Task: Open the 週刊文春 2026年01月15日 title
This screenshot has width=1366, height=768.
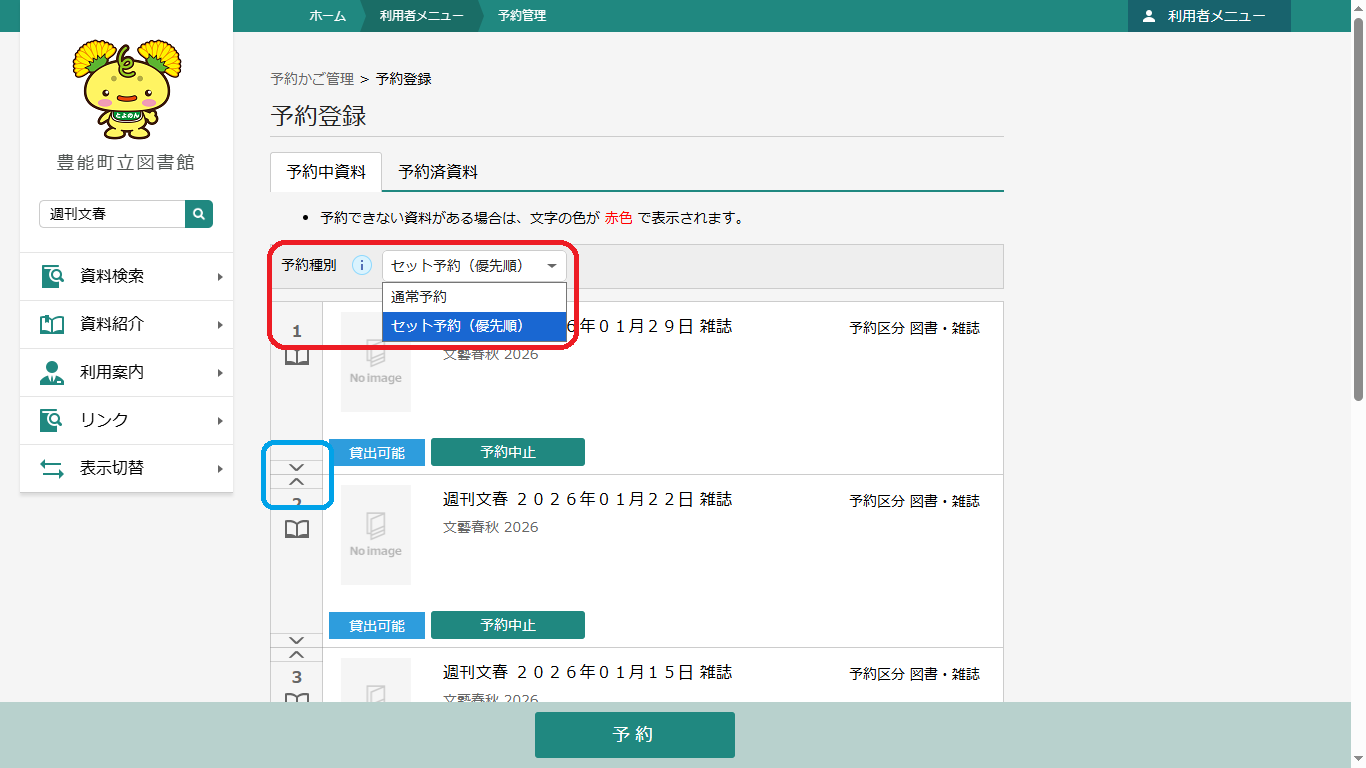Action: (587, 672)
